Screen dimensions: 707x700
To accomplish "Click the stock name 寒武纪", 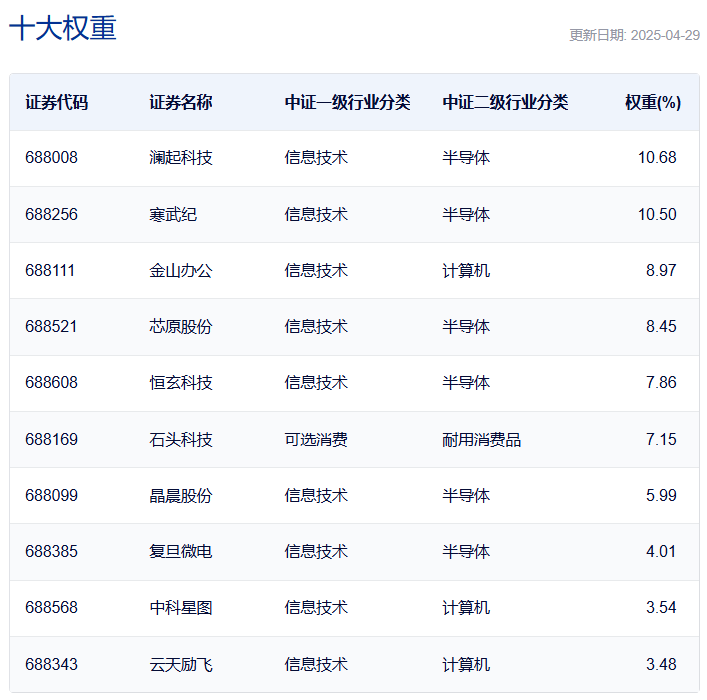I will (x=173, y=214).
